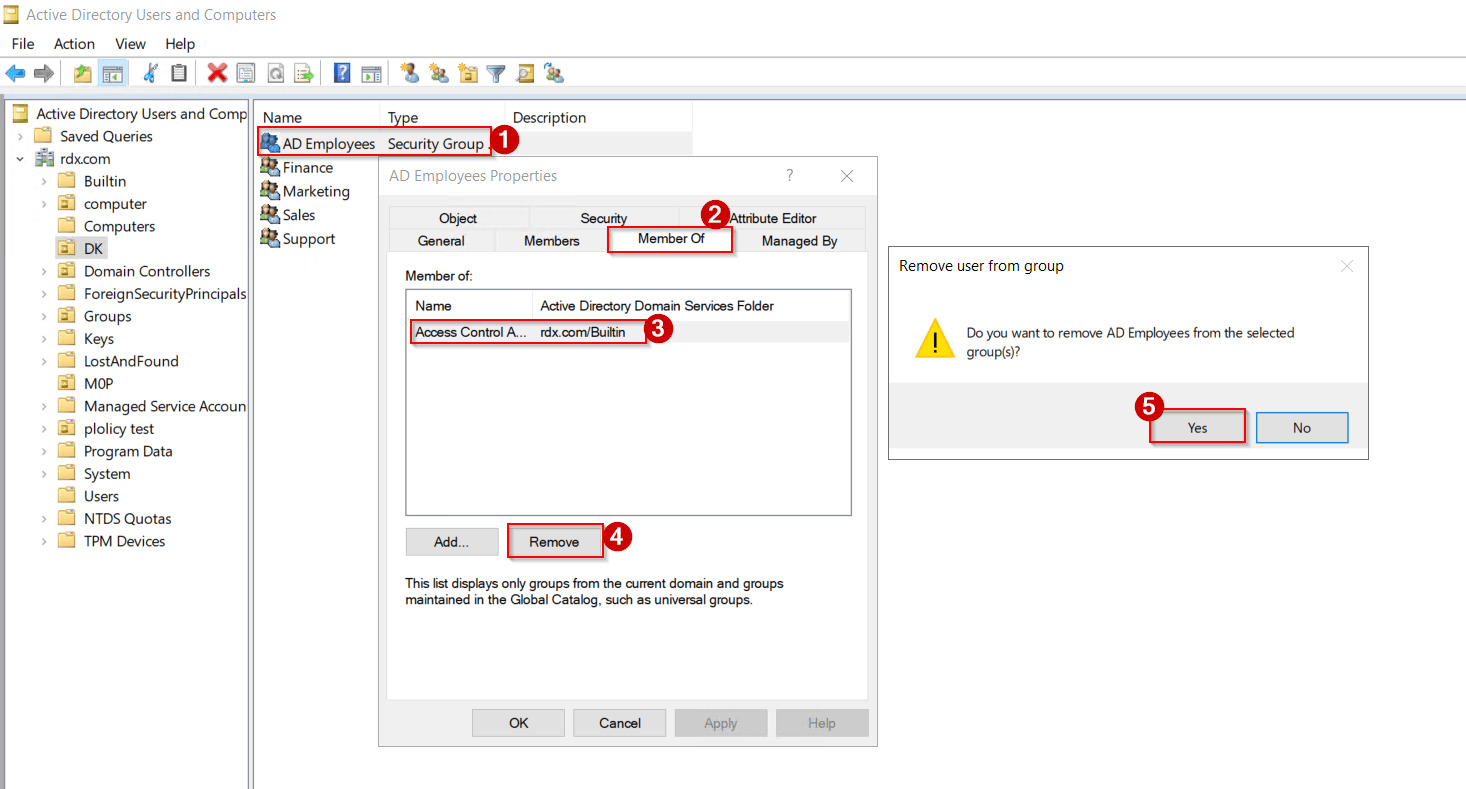Open properties via the toolbar properties icon
This screenshot has height=789, width=1466.
(x=246, y=73)
